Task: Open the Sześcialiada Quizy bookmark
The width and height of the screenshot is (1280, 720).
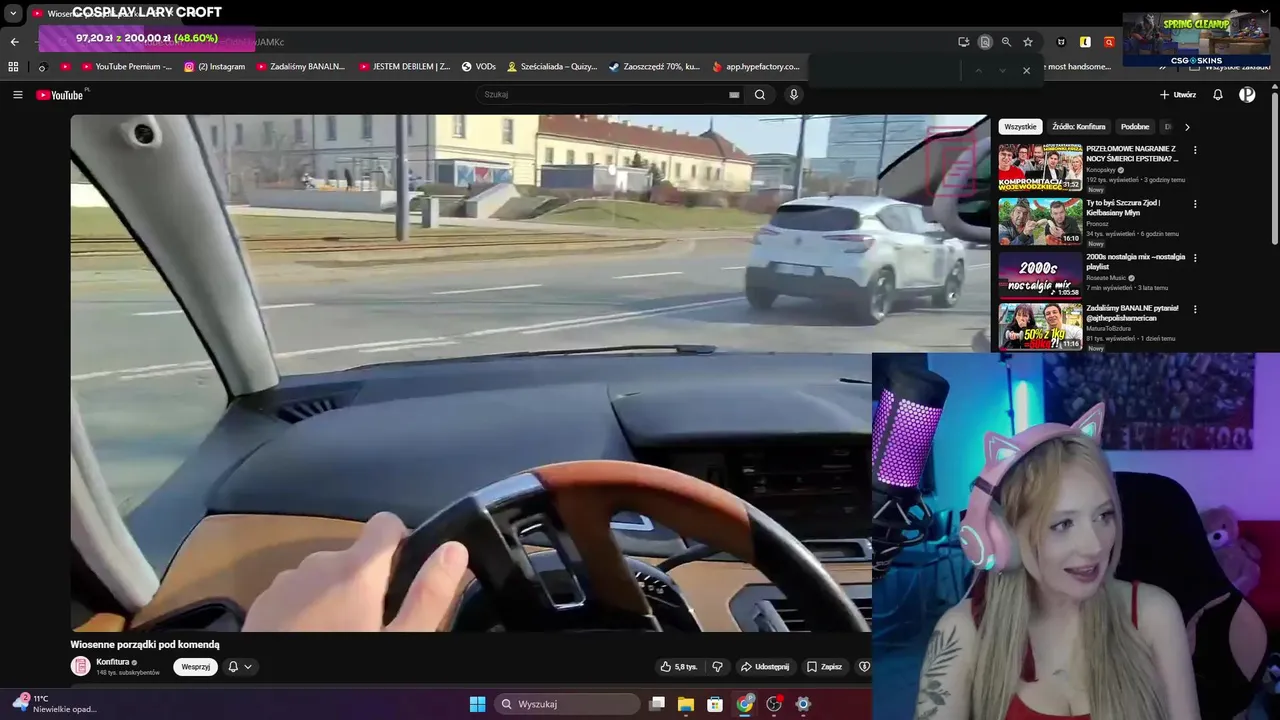Action: coord(552,67)
